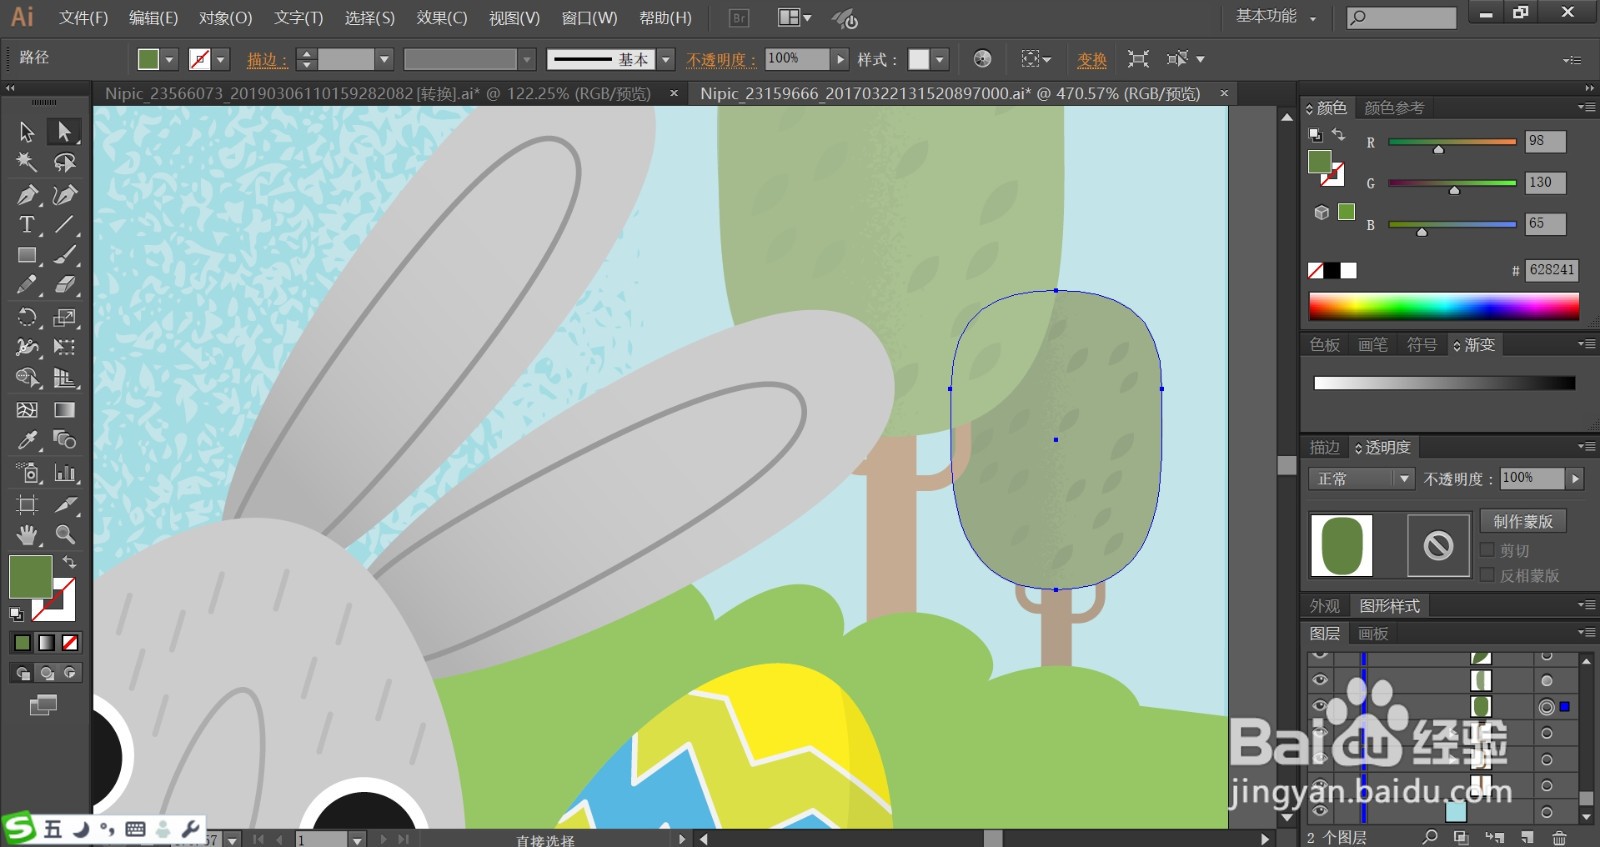
Task: Toggle target circle of selected green oval sublayer
Action: coord(1547,707)
